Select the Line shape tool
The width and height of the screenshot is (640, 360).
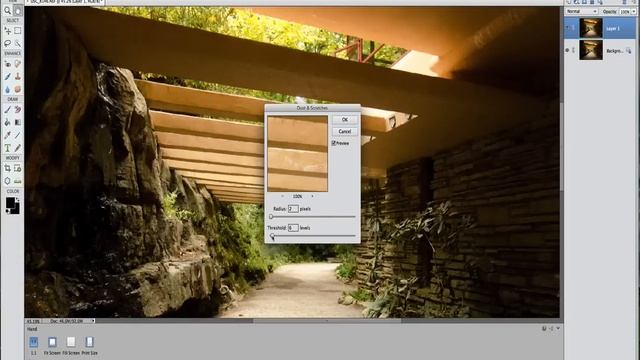18,135
